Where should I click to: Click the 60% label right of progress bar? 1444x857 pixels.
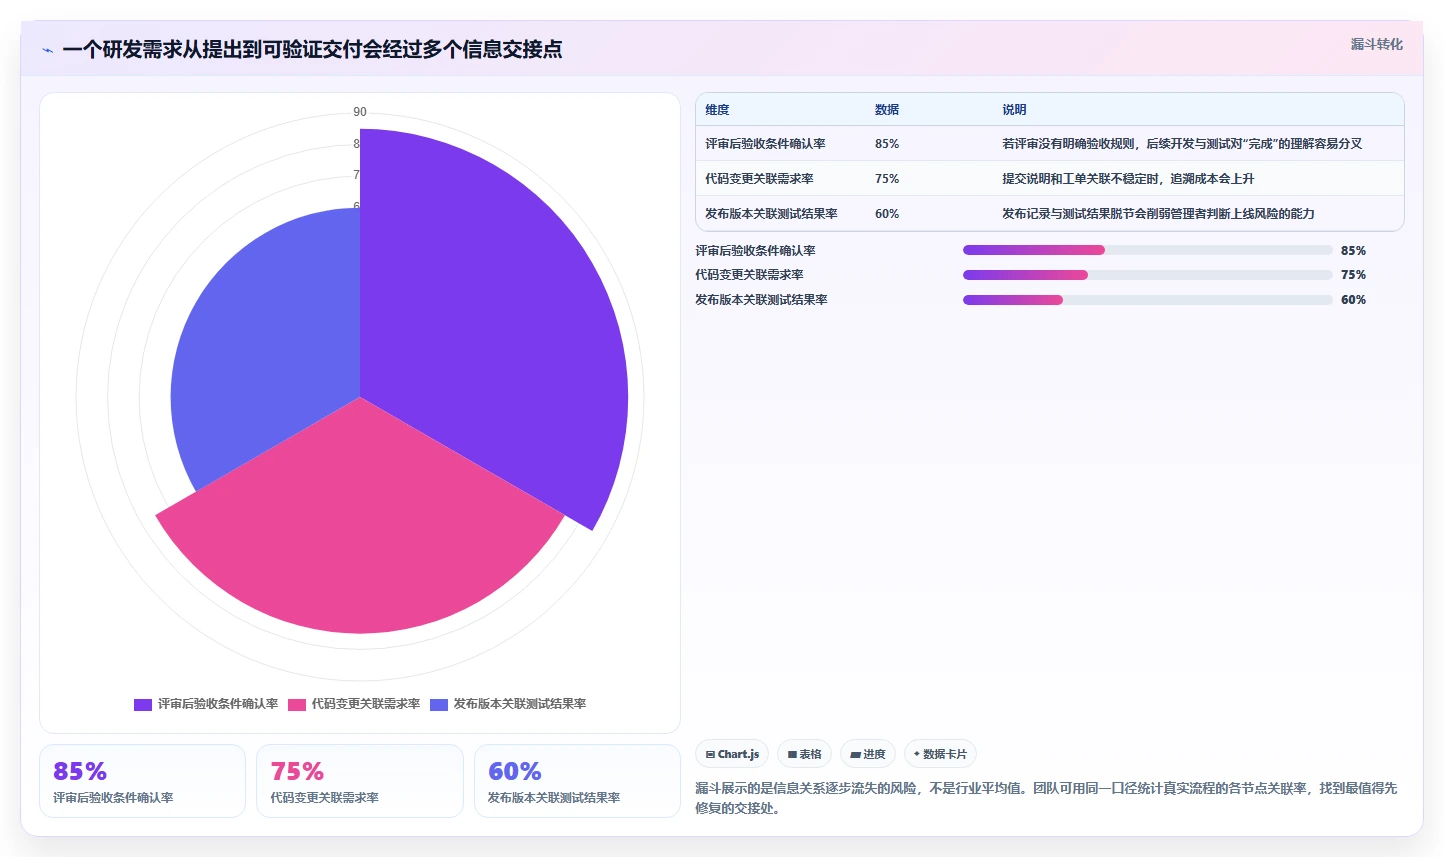1353,300
